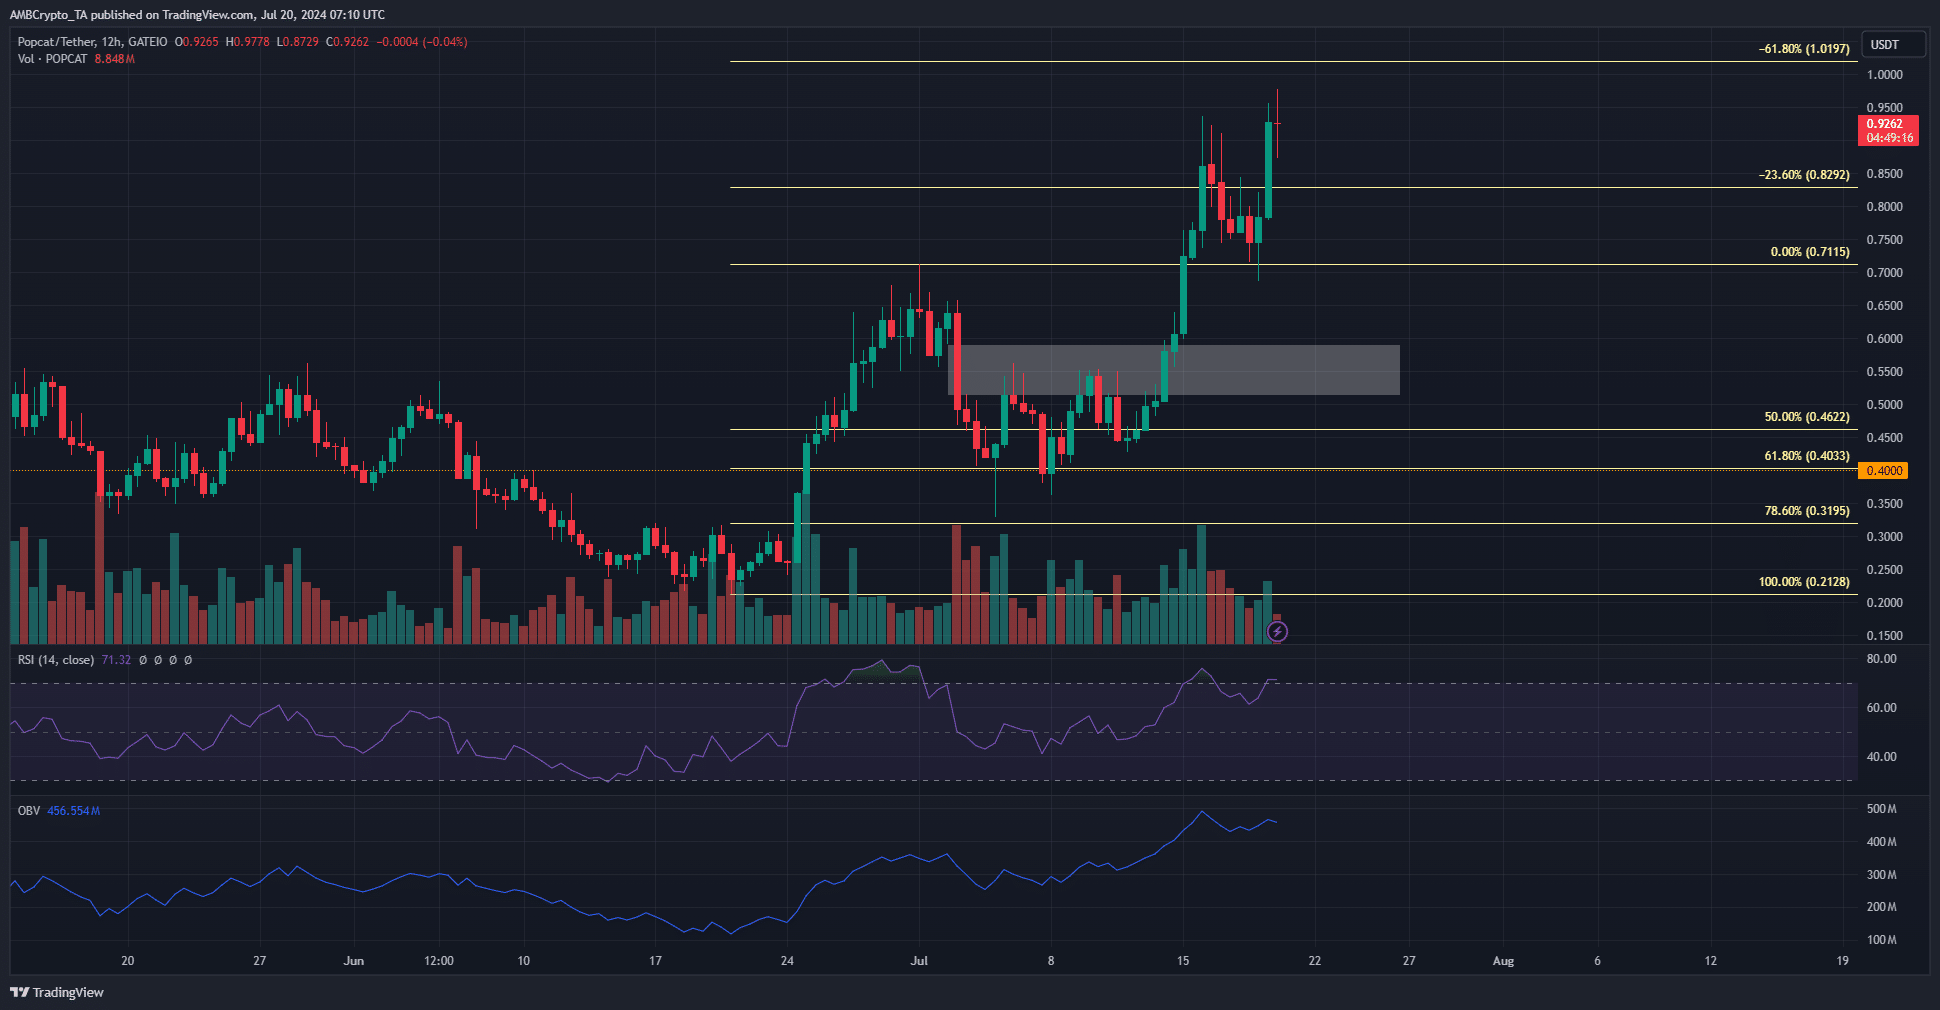Click the 500M label on OBV scale
The image size is (1940, 1010).
coord(1881,809)
